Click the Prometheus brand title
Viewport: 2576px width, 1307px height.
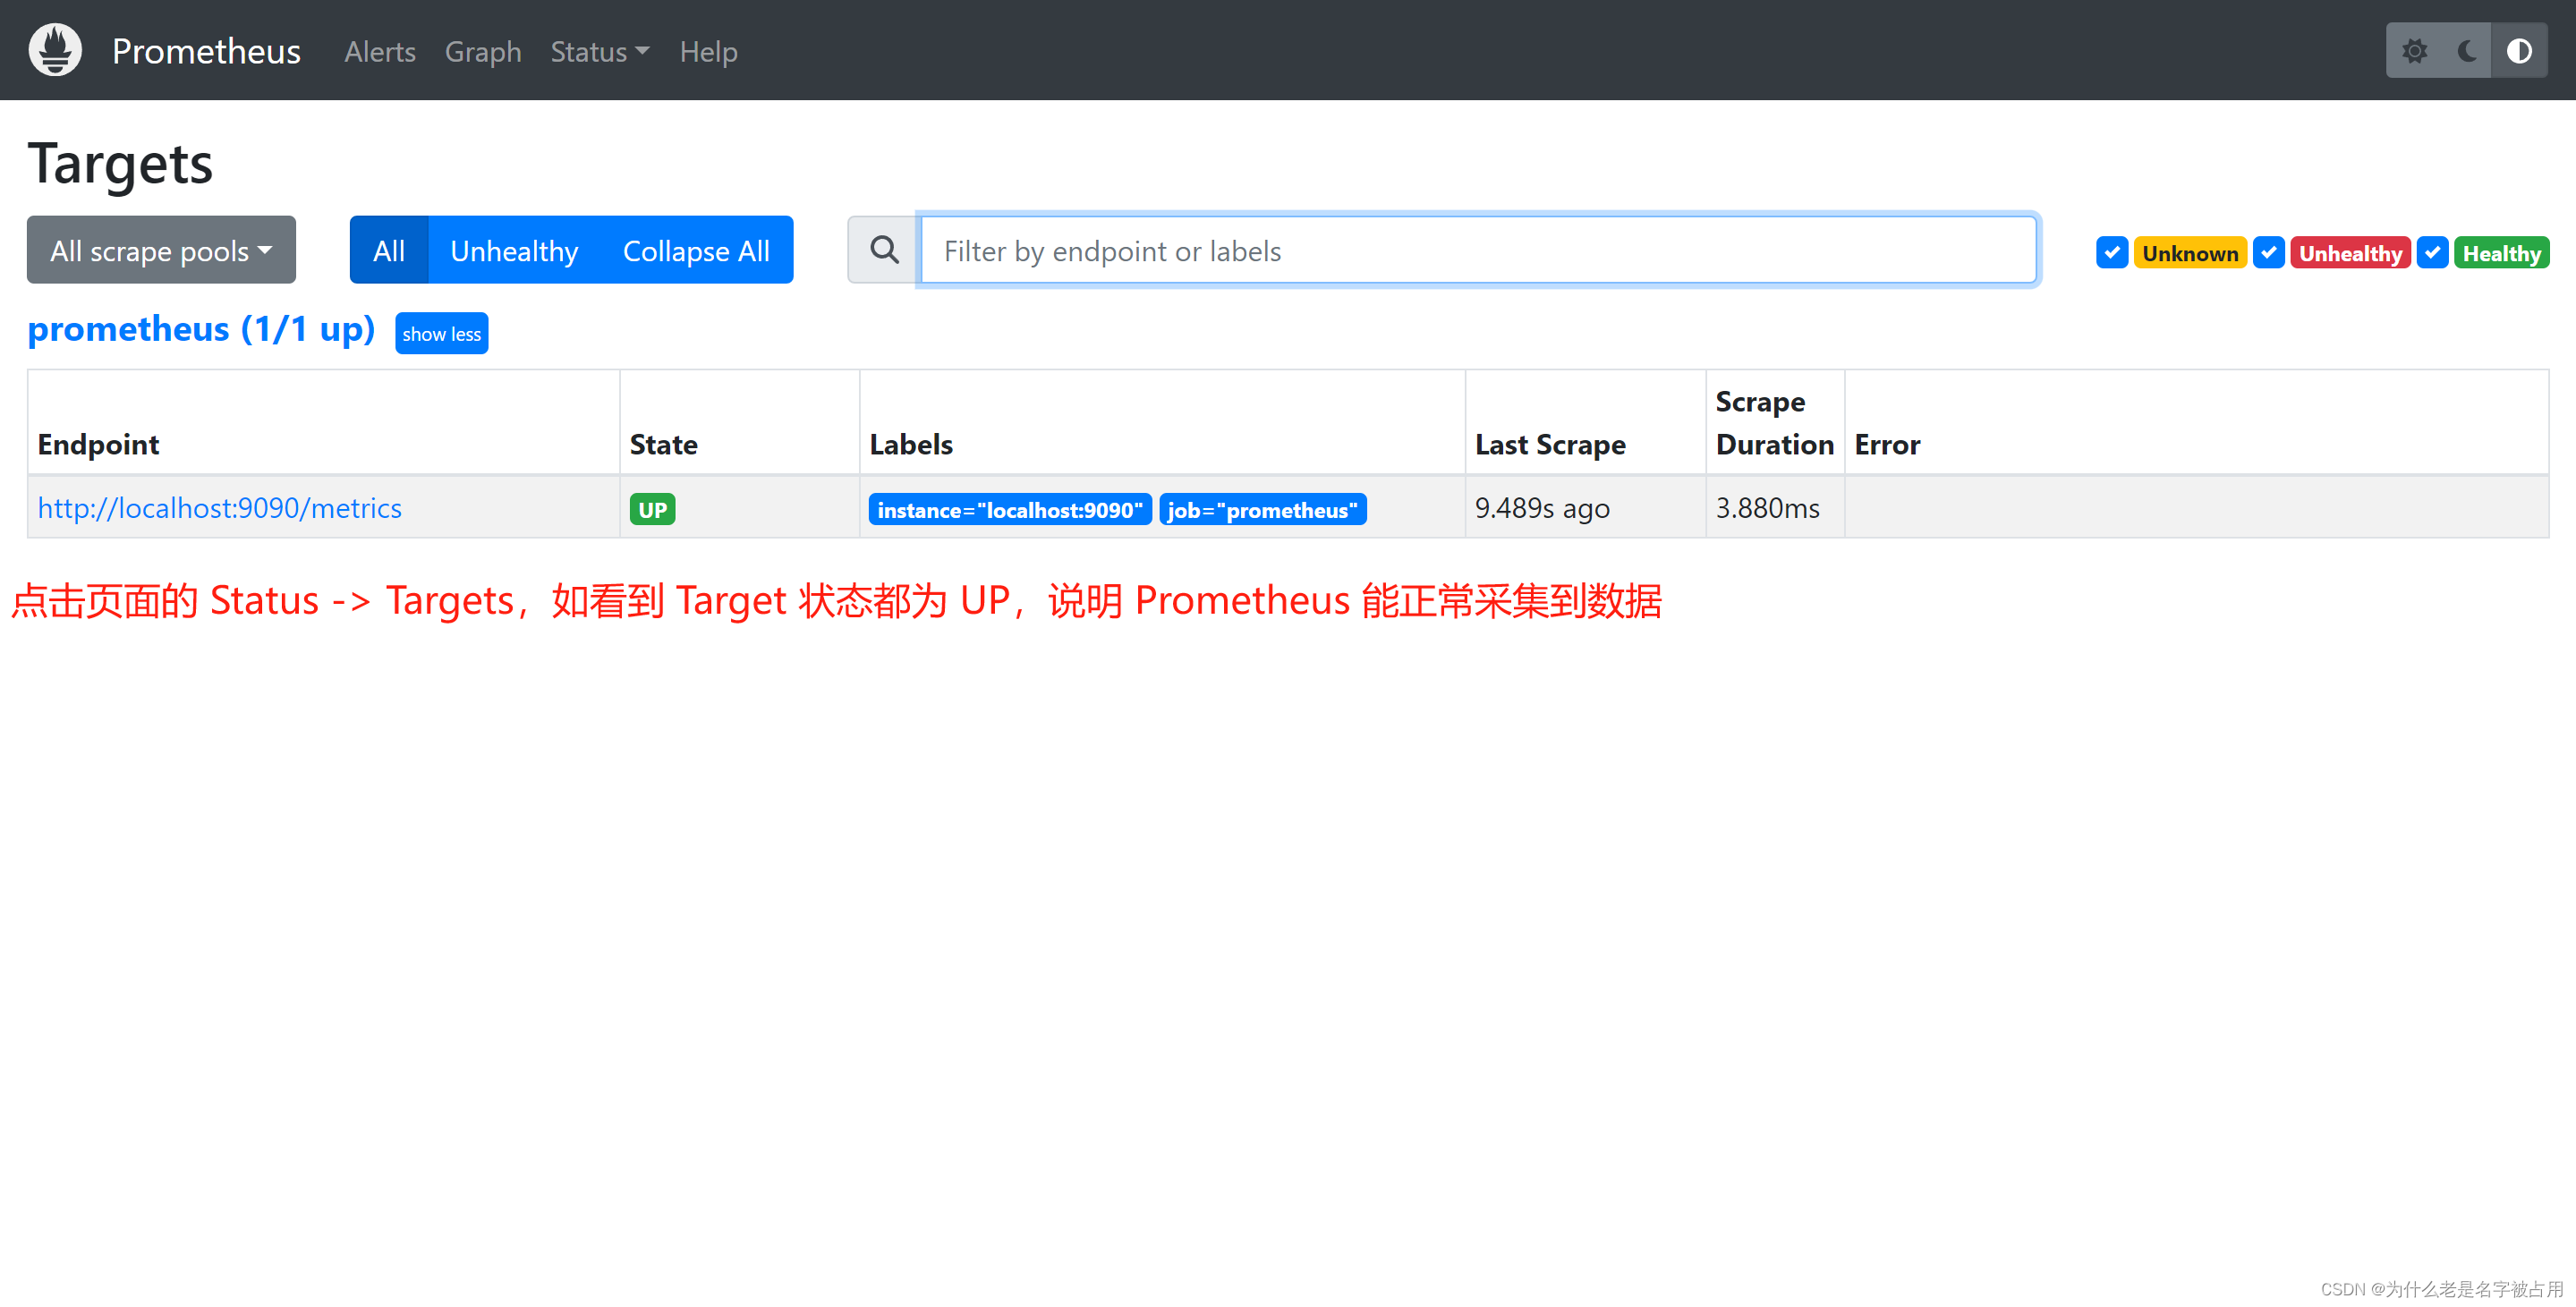pos(206,51)
